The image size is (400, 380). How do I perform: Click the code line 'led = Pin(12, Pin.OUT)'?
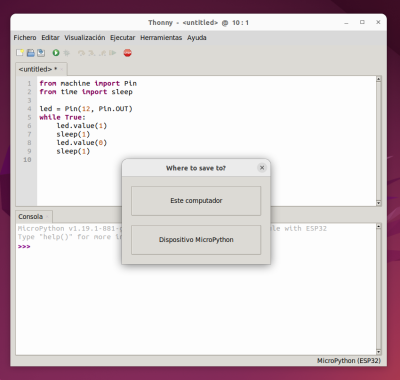[x=86, y=109]
